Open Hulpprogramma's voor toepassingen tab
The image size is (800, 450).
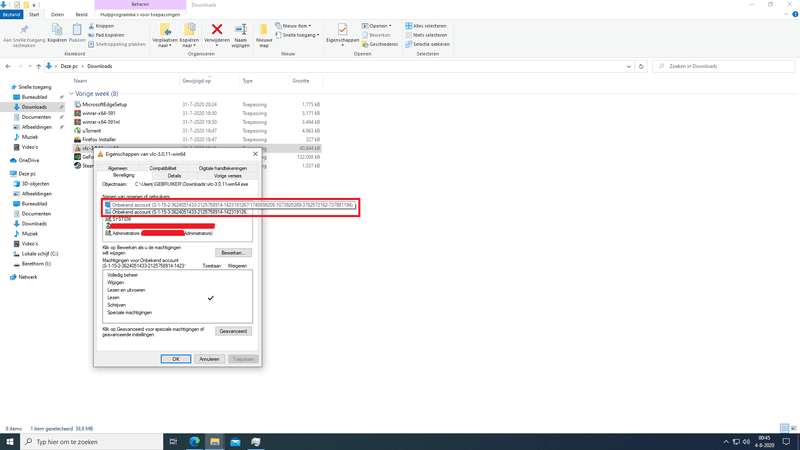coord(140,15)
